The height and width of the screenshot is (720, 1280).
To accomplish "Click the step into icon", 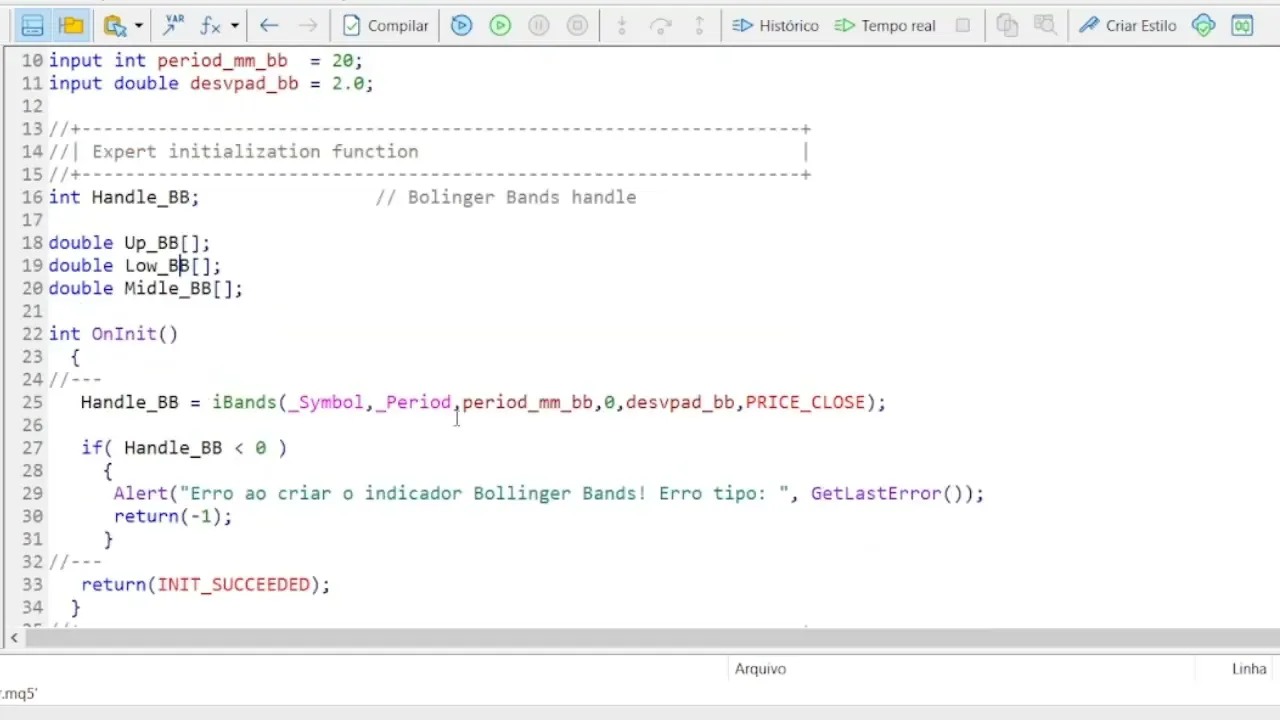I will [622, 25].
